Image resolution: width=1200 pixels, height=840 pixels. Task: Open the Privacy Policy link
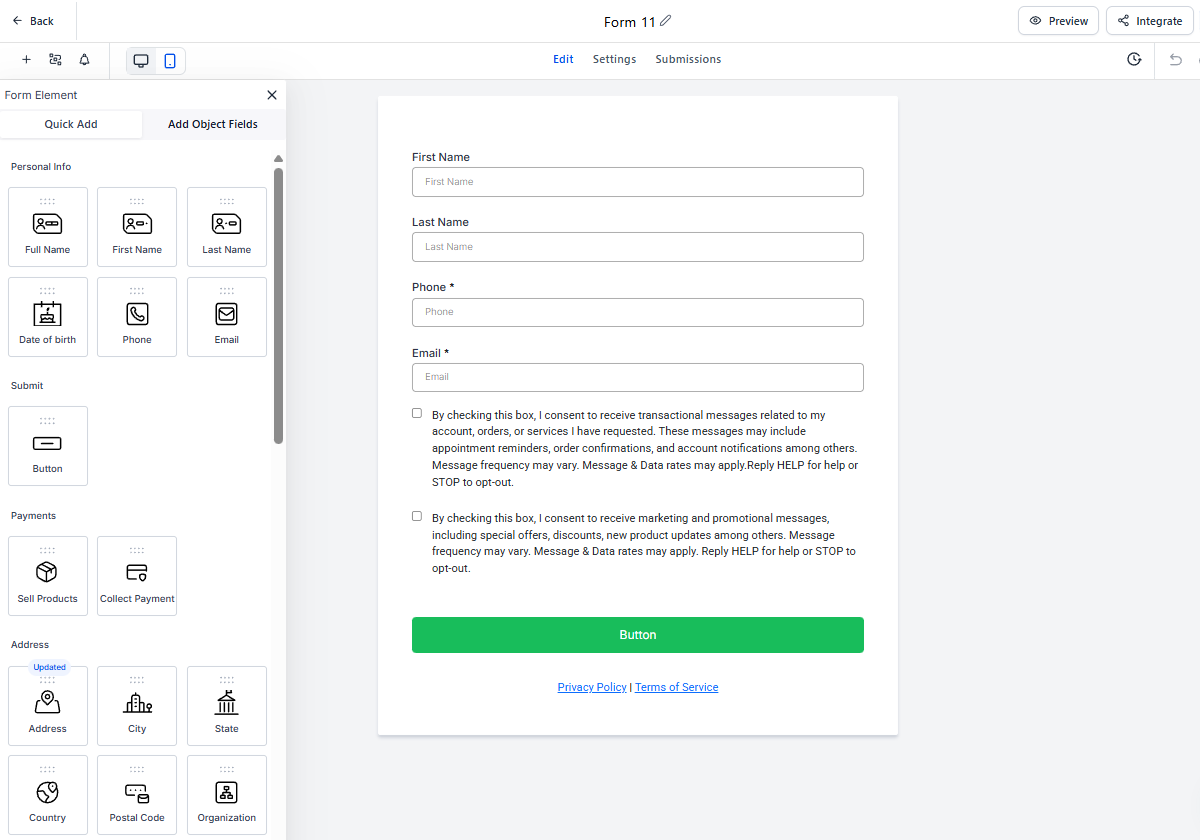(x=592, y=688)
